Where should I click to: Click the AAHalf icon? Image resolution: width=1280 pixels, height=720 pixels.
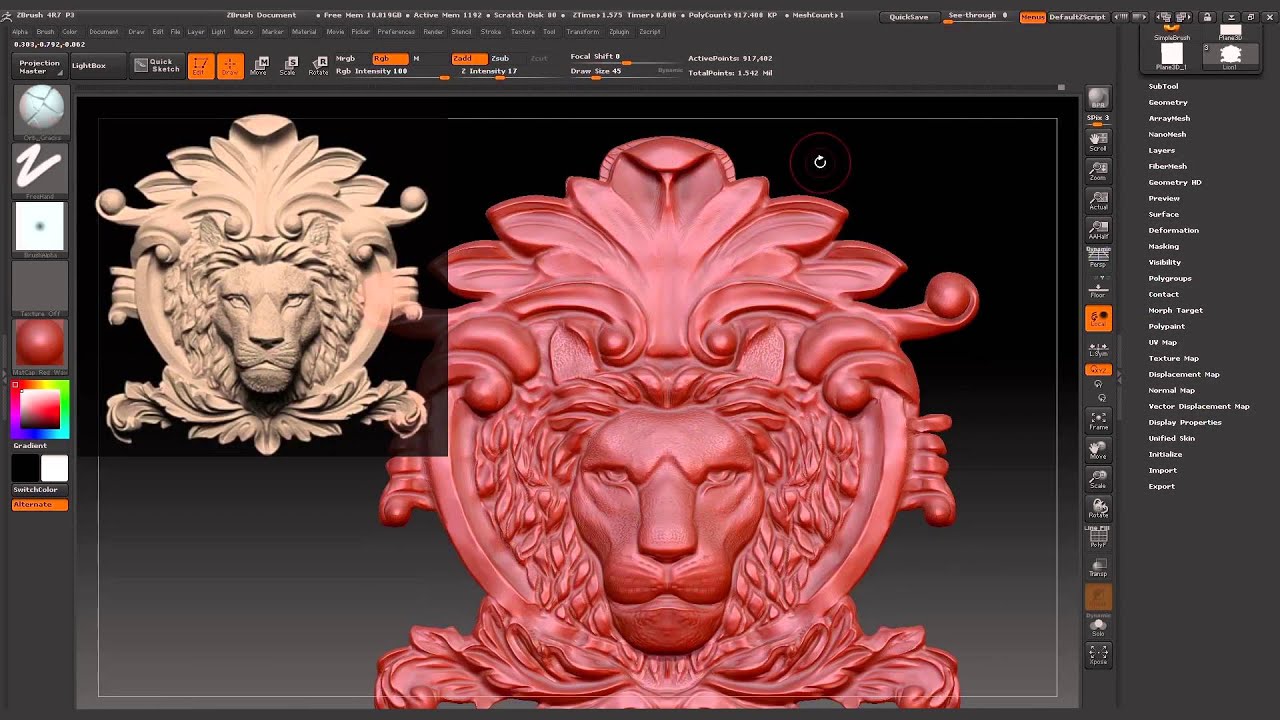pyautogui.click(x=1098, y=231)
